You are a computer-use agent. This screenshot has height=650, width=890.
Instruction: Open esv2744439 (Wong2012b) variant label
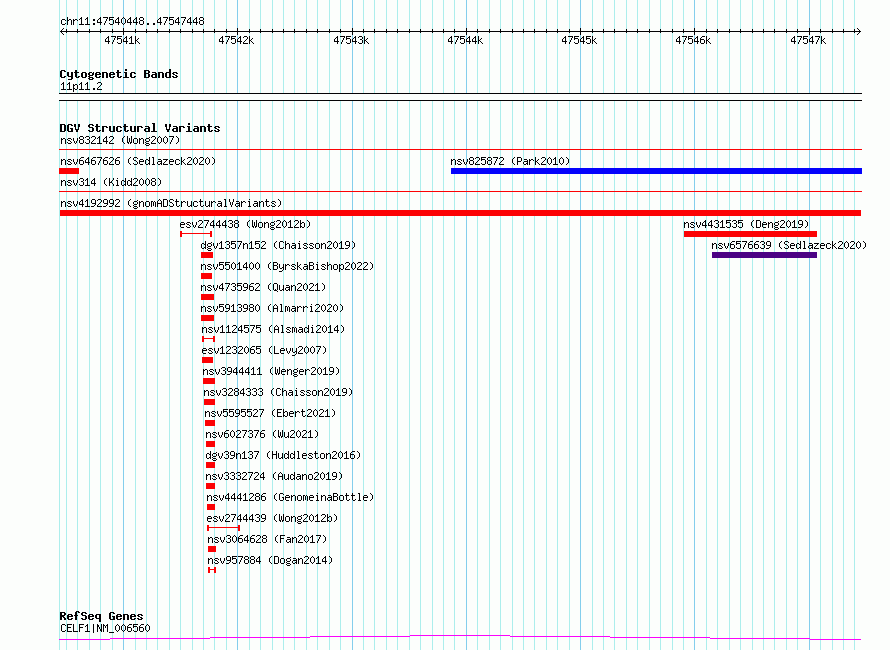[x=272, y=518]
